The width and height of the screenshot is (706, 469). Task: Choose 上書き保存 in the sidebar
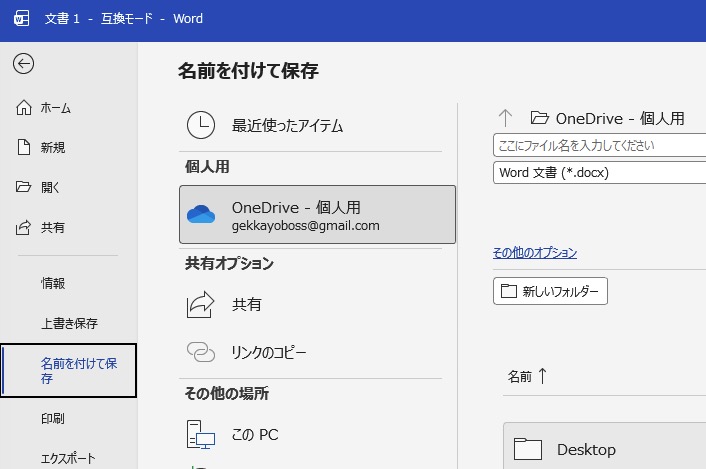[x=69, y=323]
